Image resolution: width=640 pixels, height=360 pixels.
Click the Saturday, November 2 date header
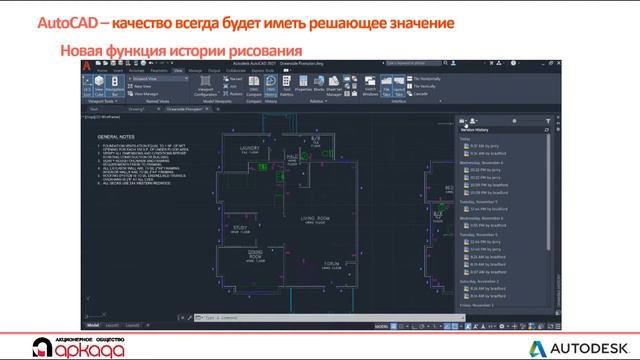point(479,281)
